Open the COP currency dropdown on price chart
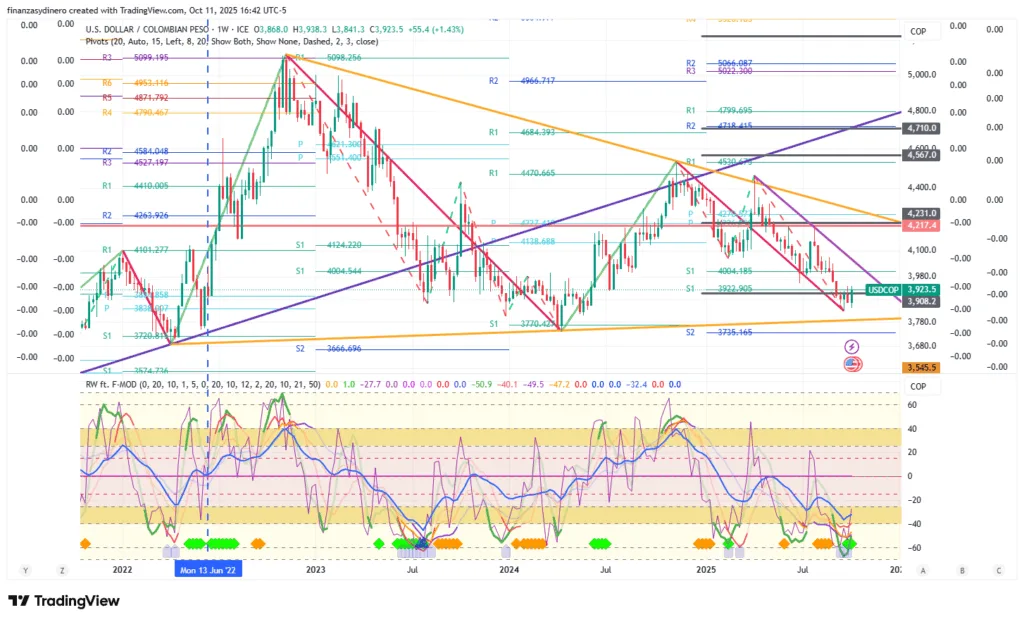The image size is (1024, 622). click(918, 32)
